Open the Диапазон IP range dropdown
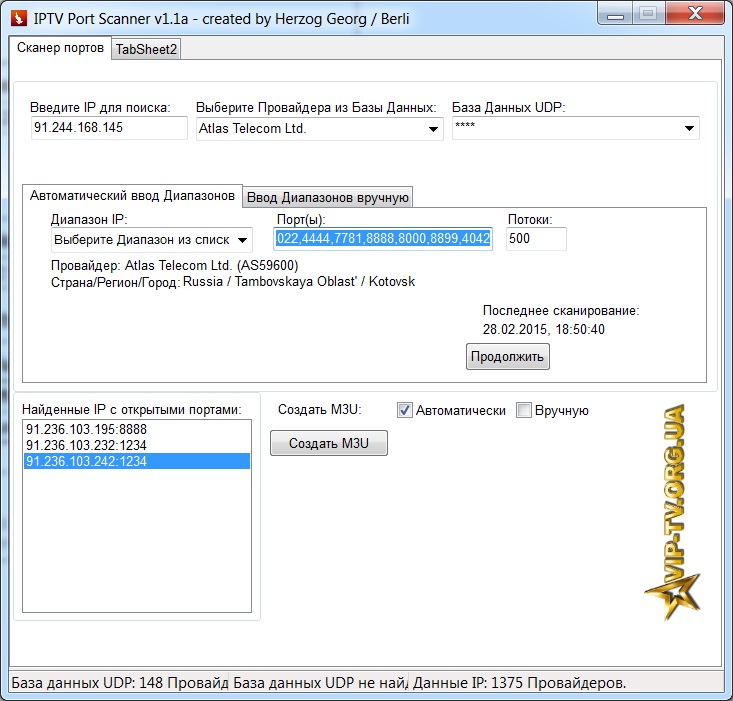 (151, 240)
